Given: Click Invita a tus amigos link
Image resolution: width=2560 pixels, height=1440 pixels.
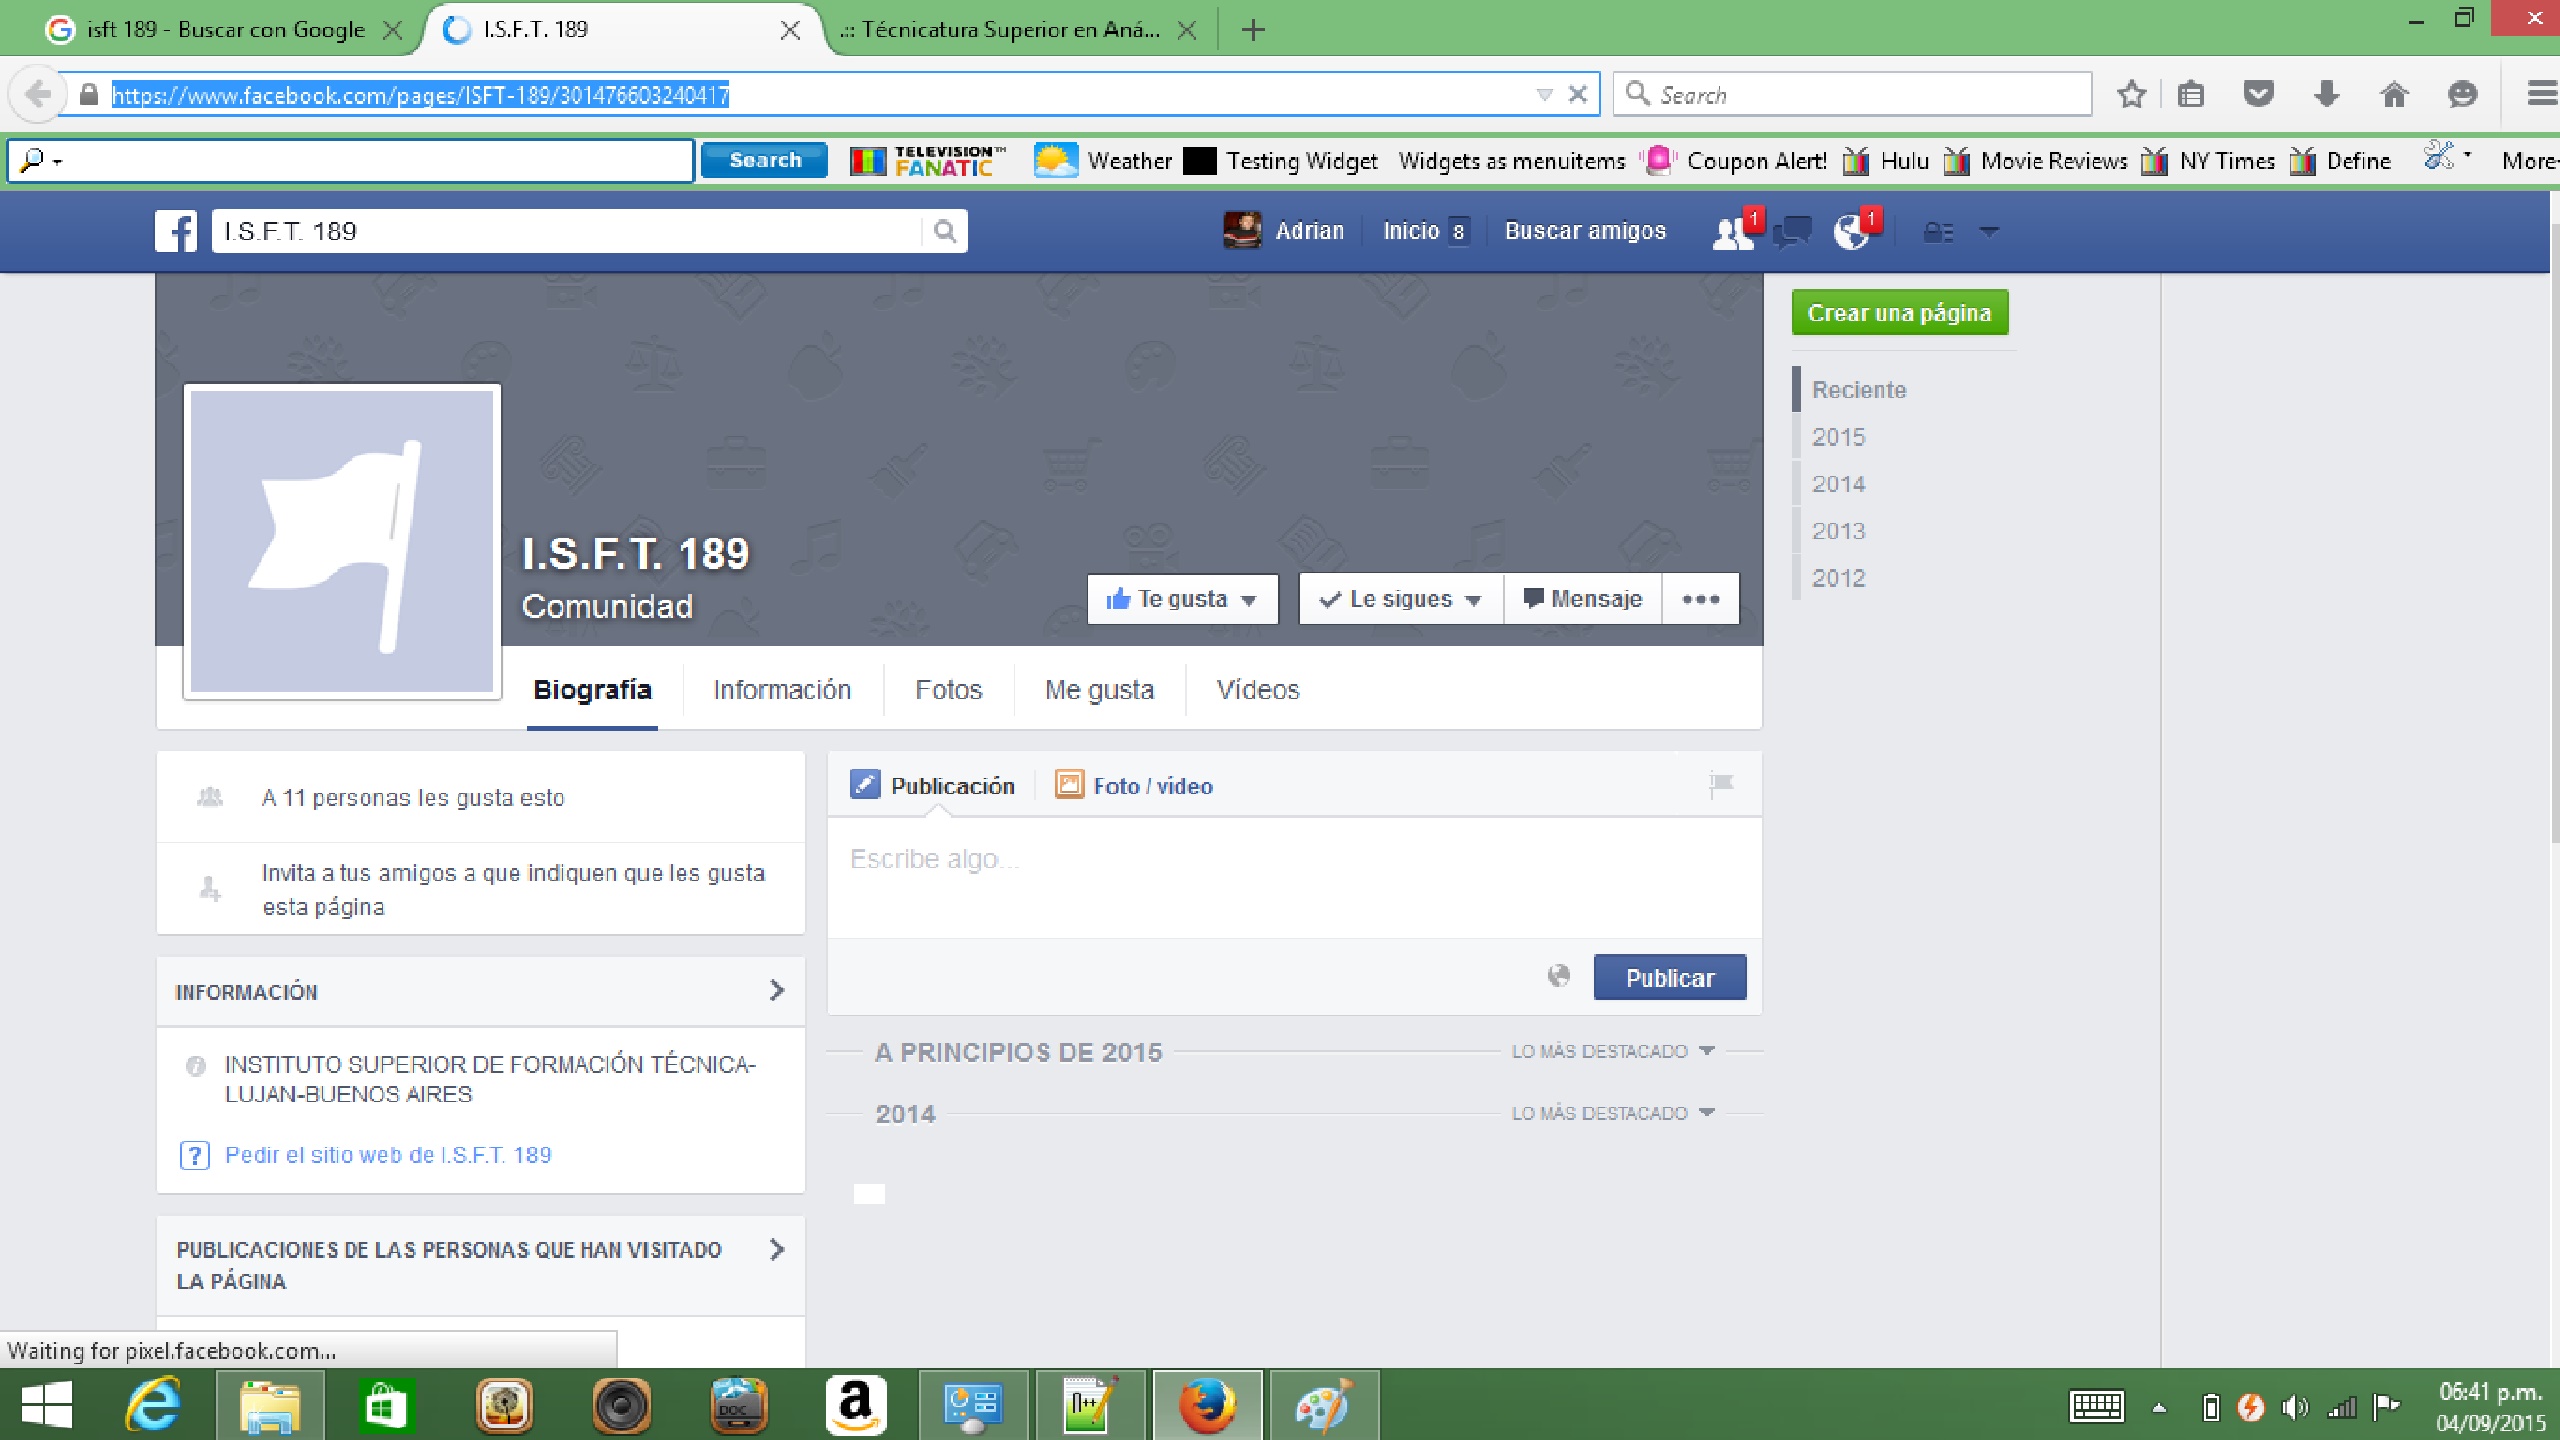Looking at the screenshot, I should tap(513, 890).
